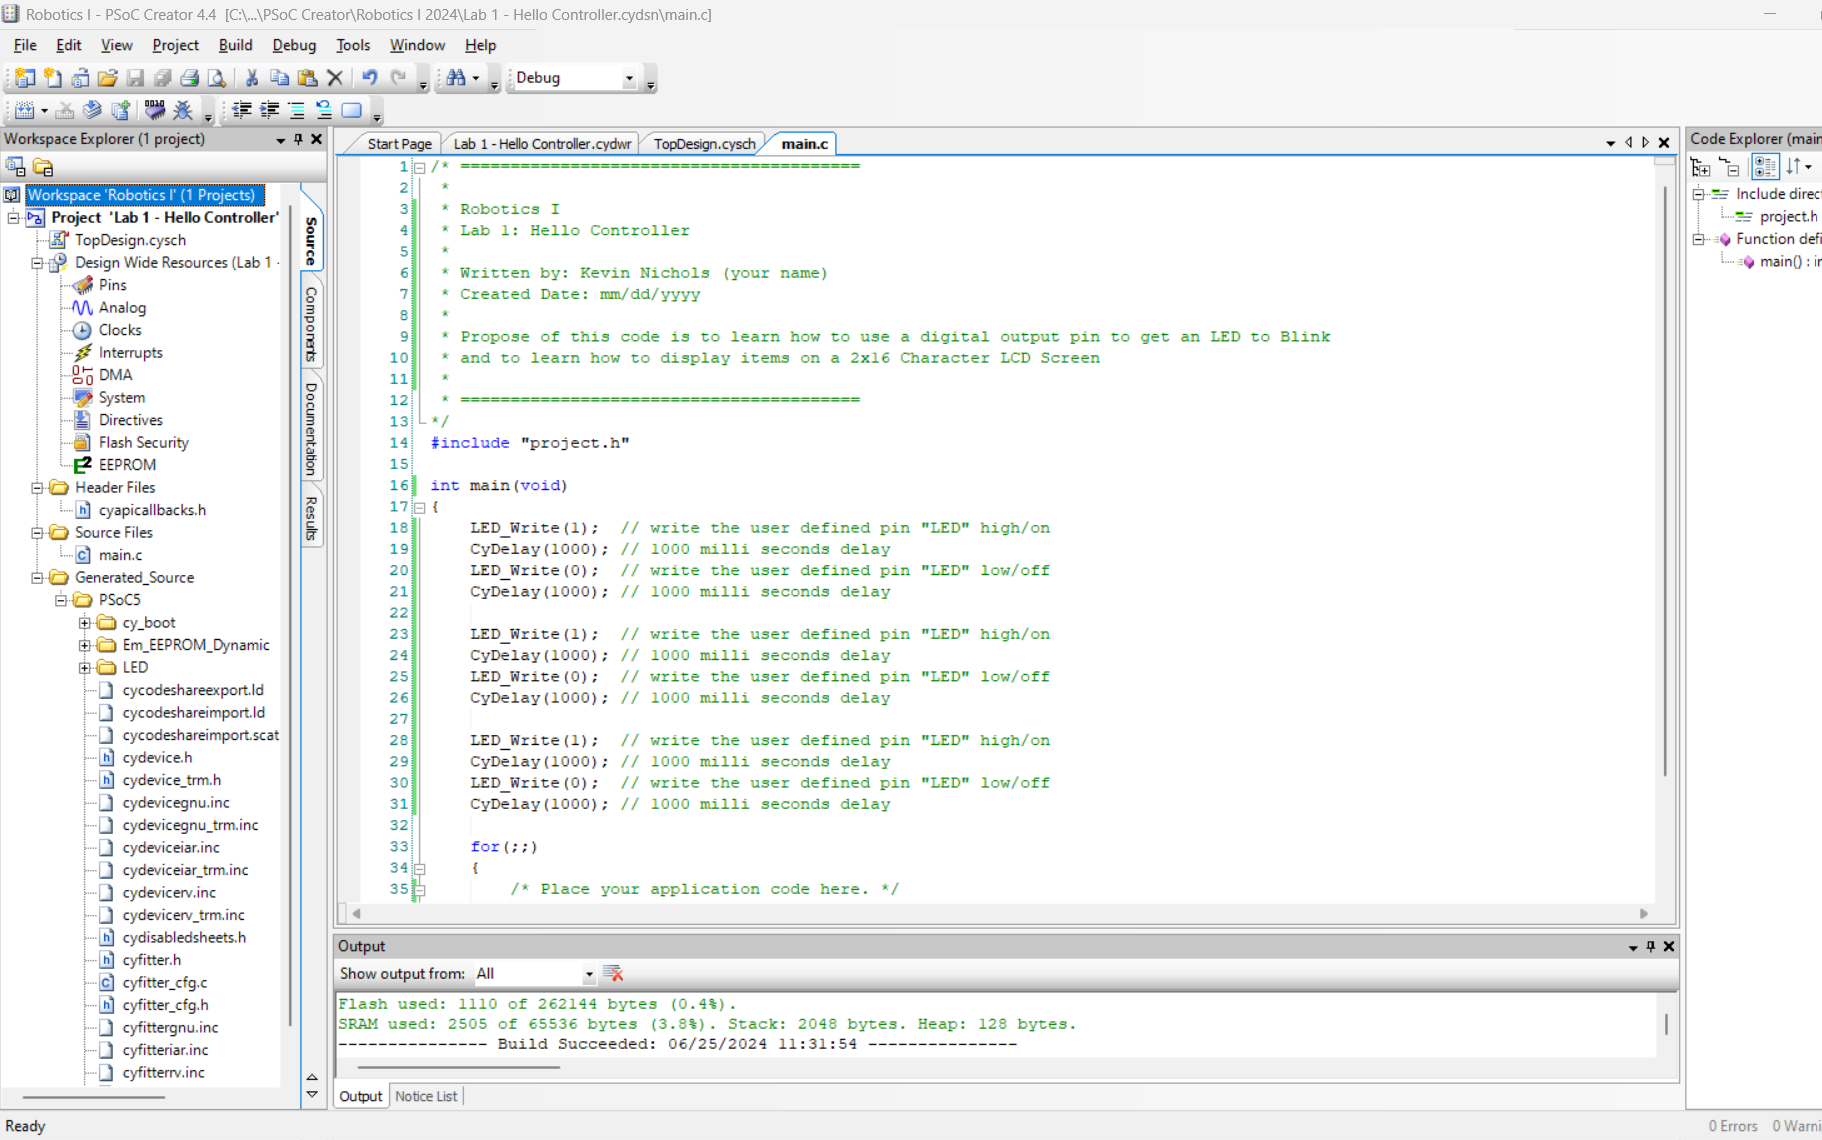This screenshot has height=1140, width=1822.
Task: Click the Cut scissors icon
Action: tap(252, 78)
